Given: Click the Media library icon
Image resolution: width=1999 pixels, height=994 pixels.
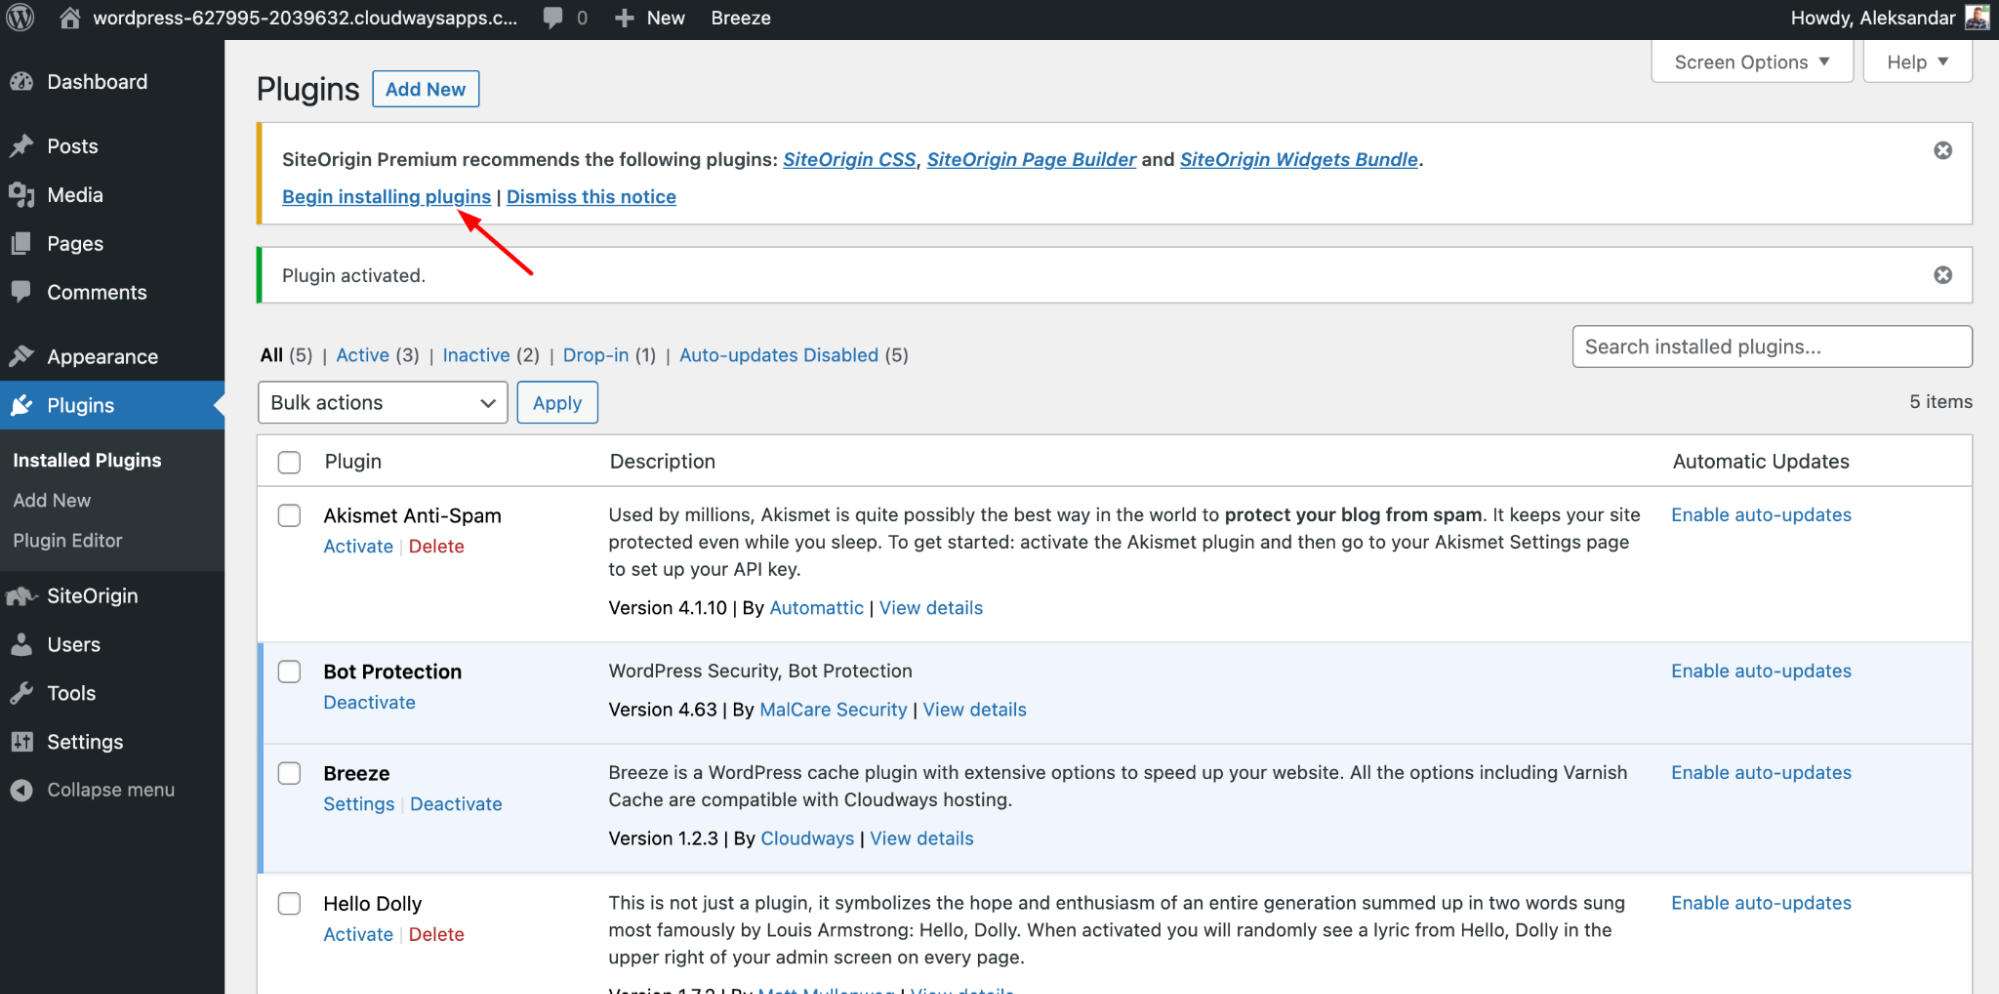Looking at the screenshot, I should 21,194.
